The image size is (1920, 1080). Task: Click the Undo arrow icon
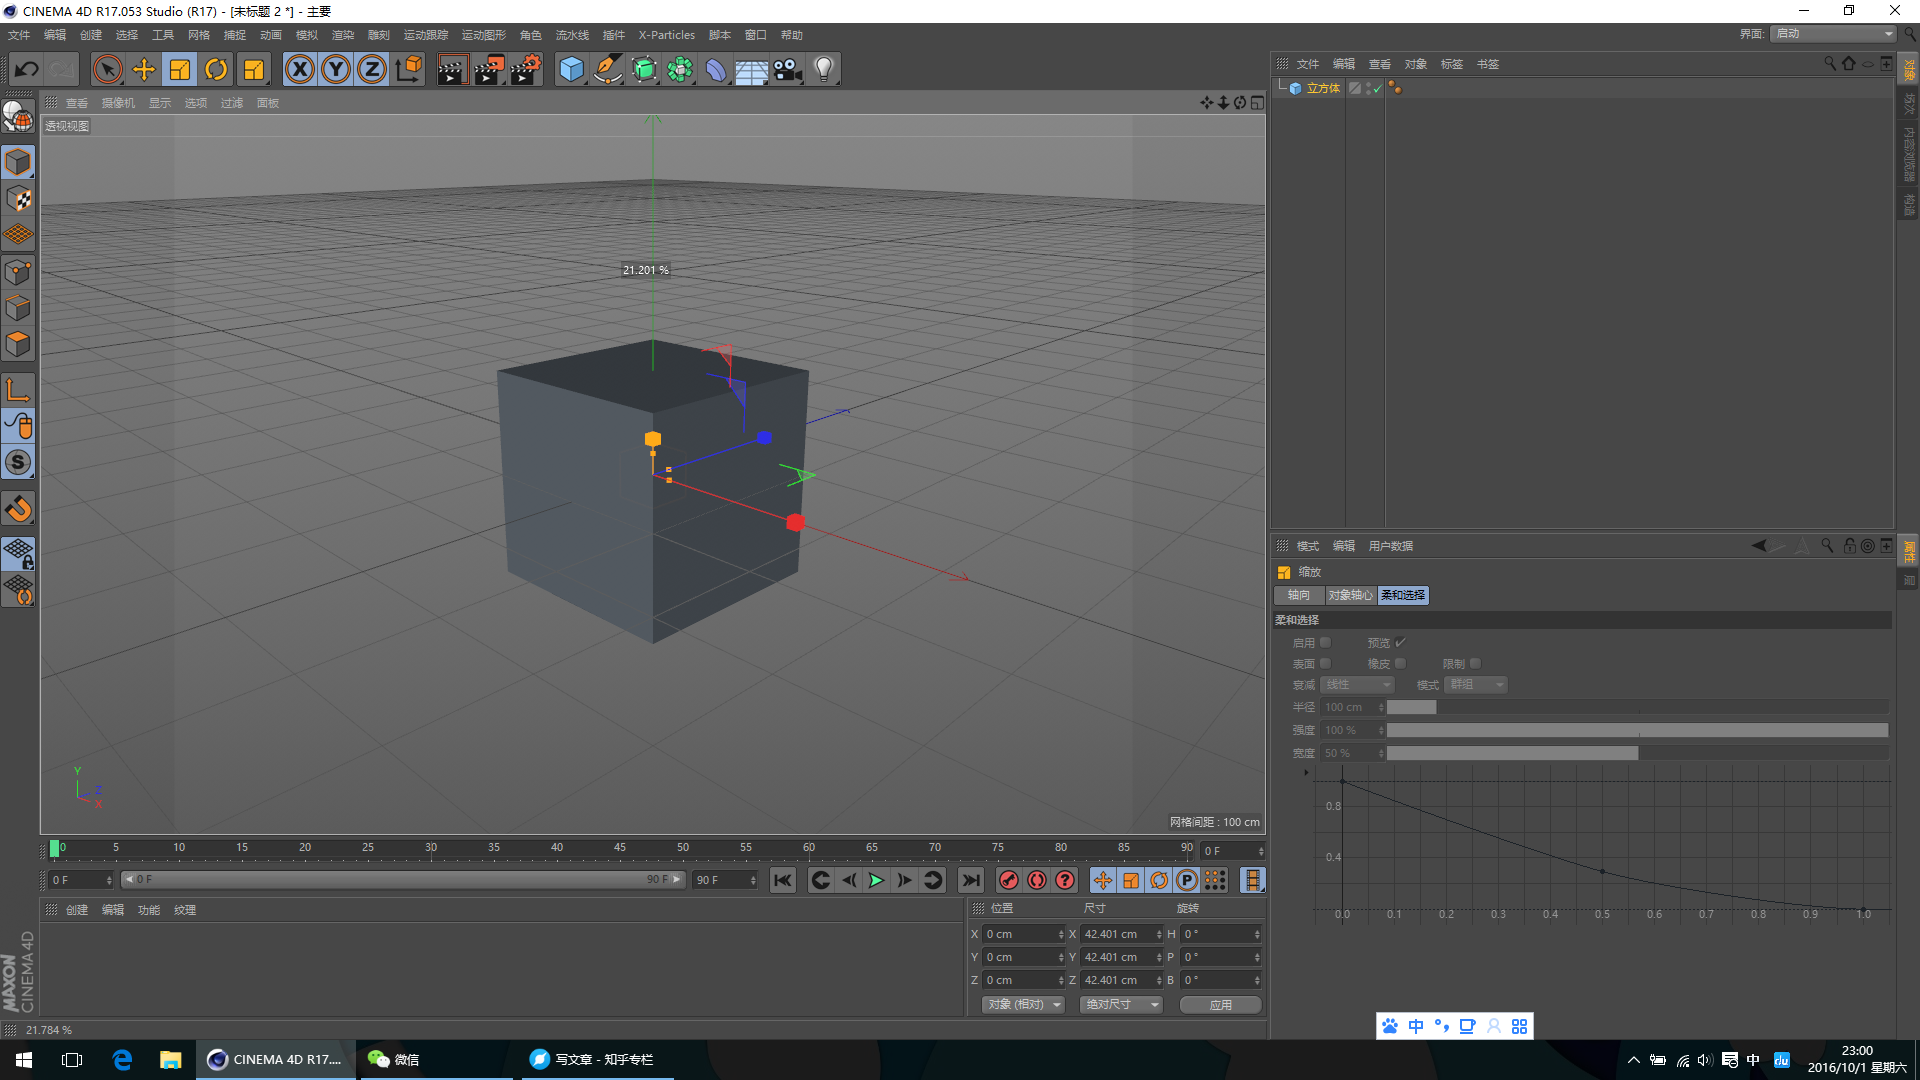(27, 69)
